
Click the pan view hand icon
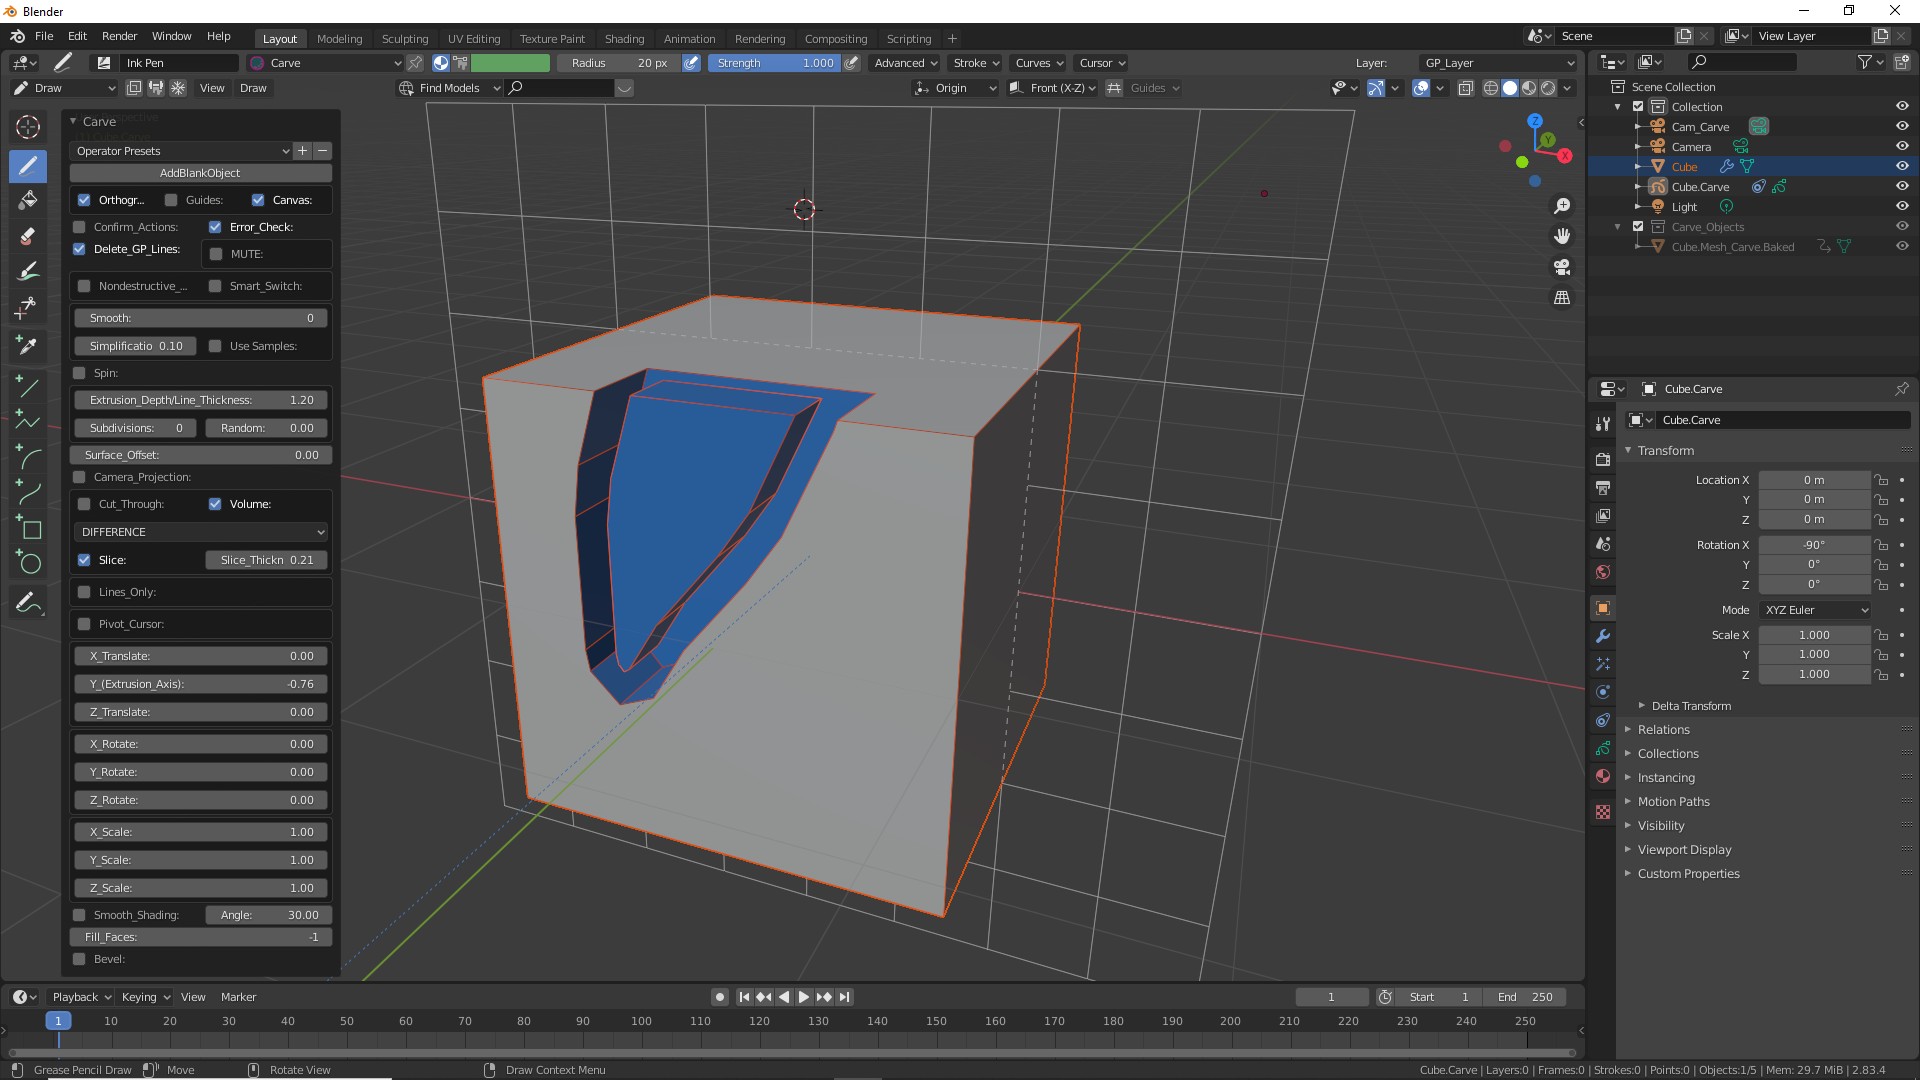point(1562,237)
